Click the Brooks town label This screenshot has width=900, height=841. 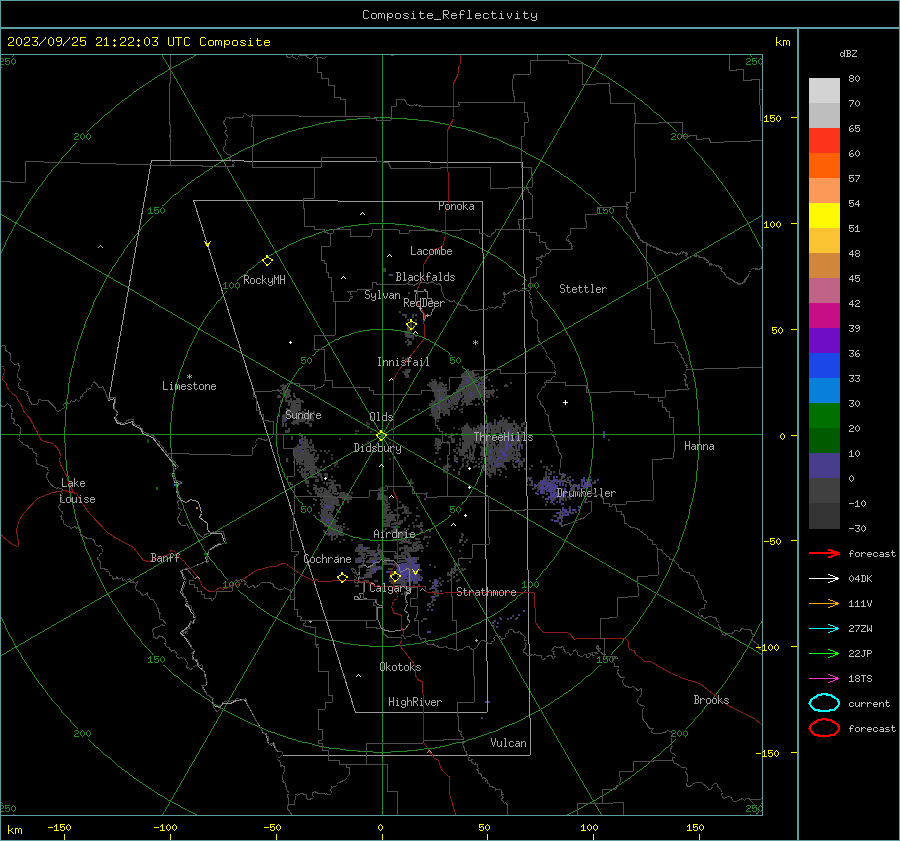coord(711,700)
